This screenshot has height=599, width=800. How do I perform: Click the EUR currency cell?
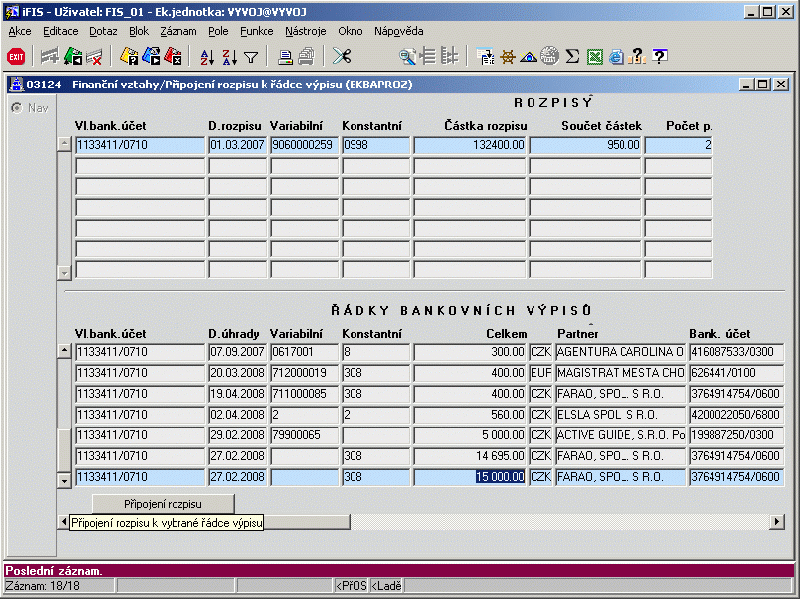[541, 373]
